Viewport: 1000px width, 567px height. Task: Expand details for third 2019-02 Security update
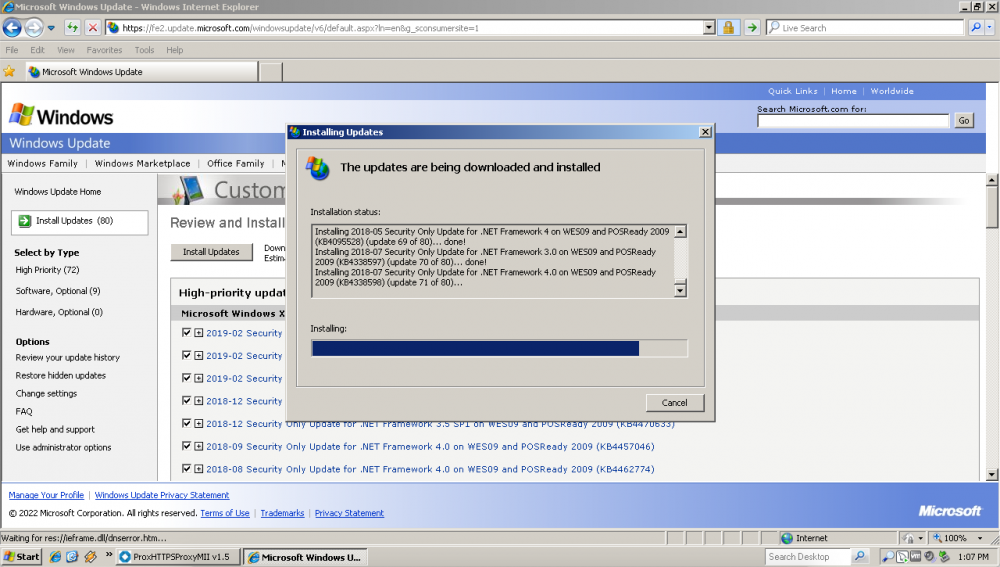pos(198,378)
